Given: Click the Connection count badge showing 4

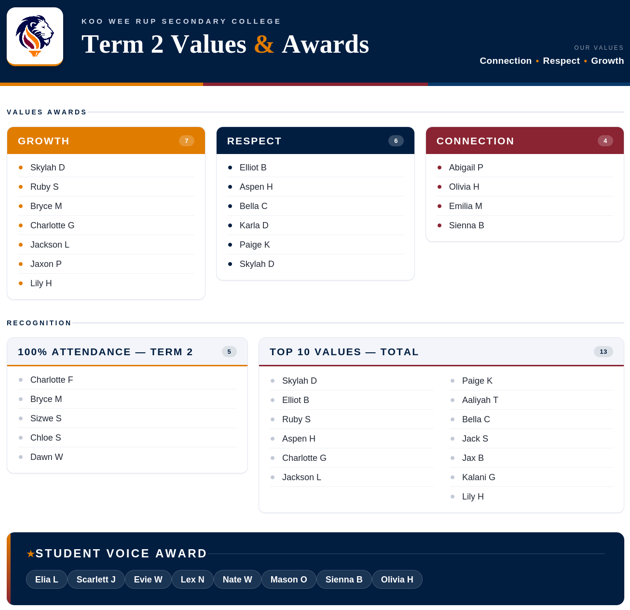Looking at the screenshot, I should click(605, 141).
